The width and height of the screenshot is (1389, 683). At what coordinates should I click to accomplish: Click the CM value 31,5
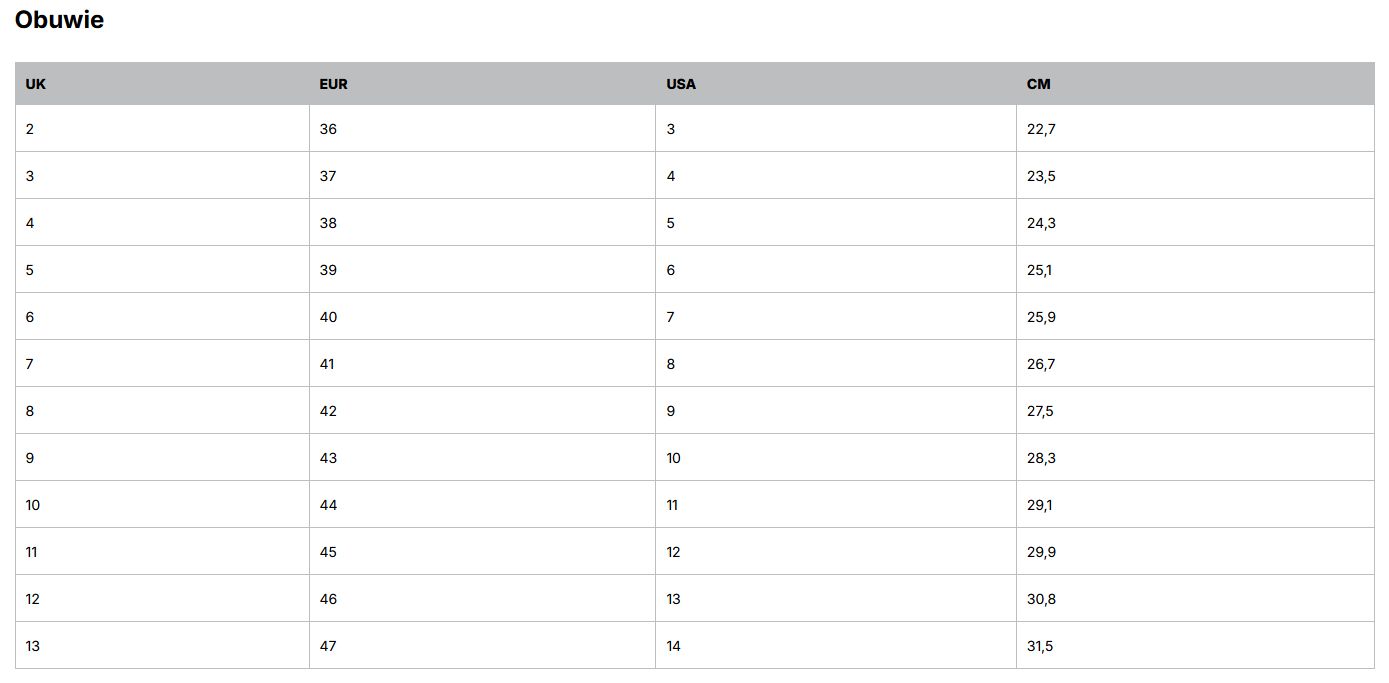[1040, 646]
